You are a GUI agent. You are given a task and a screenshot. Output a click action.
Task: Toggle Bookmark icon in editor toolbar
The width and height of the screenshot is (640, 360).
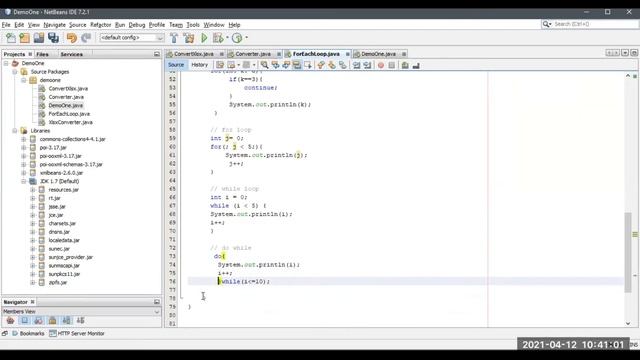[343, 65]
